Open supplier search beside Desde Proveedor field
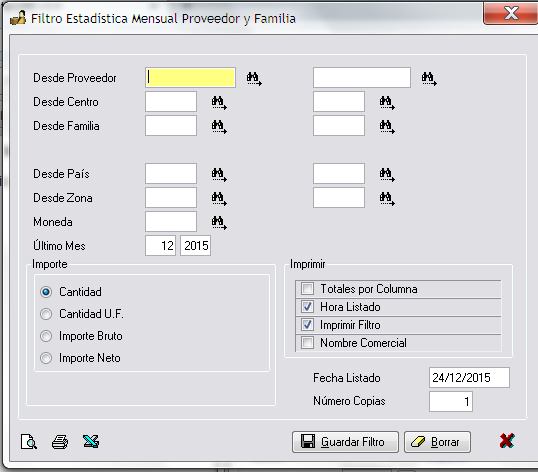 tap(254, 79)
